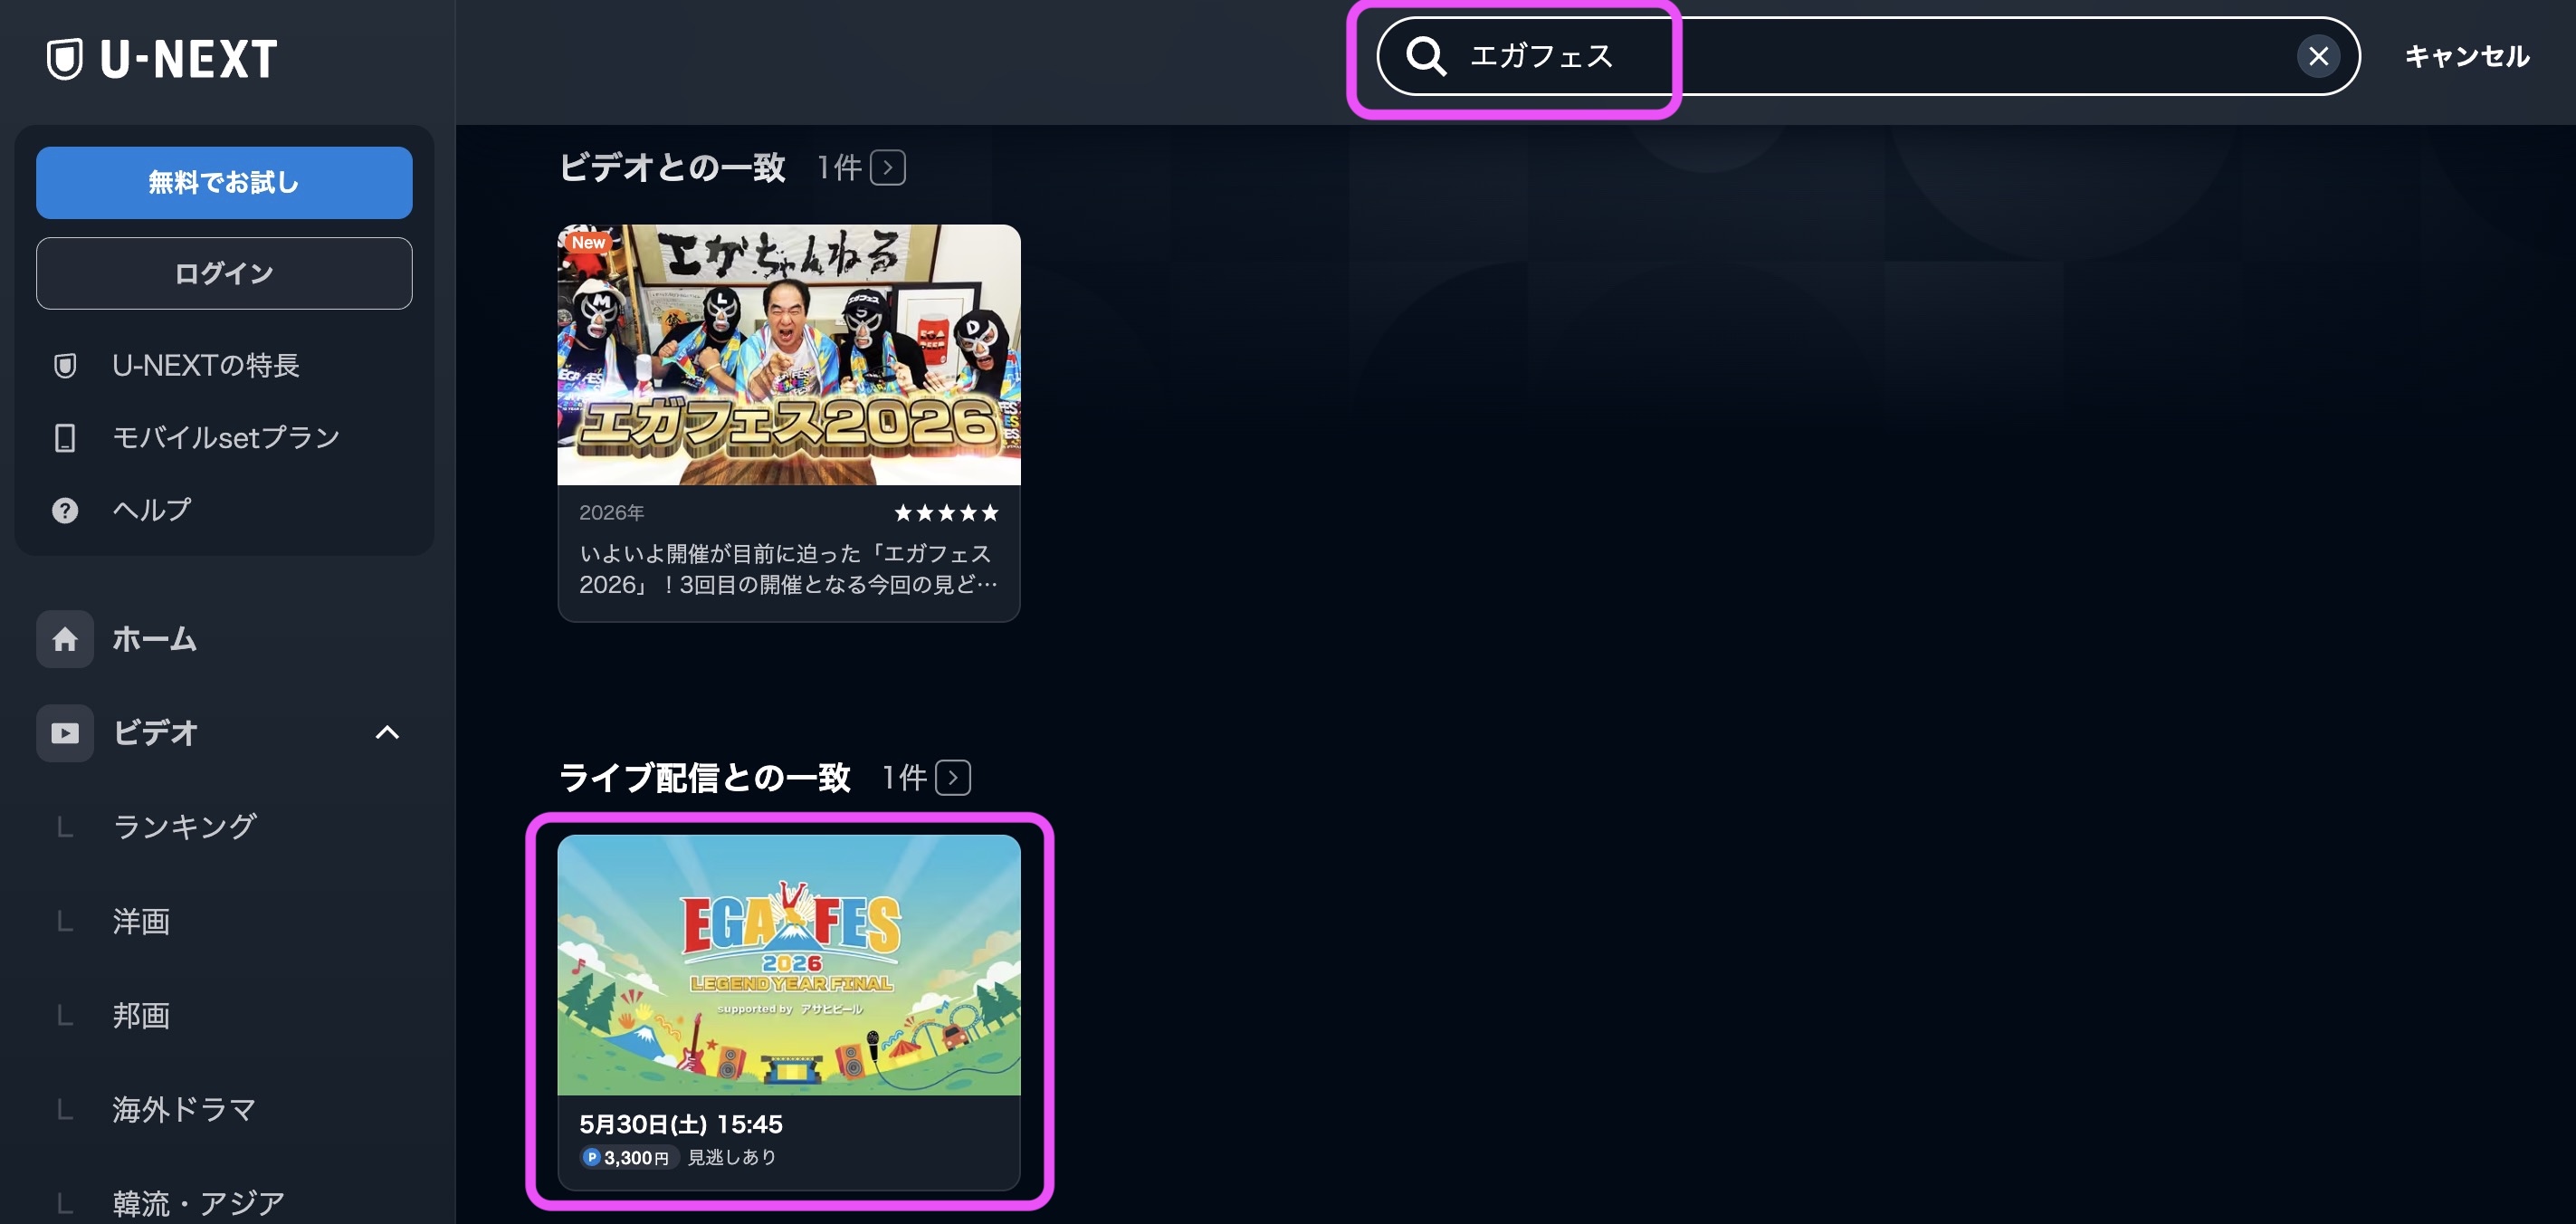Click the ライブ配信との一致 heading
Screen dimensions: 2576x1224
point(705,778)
